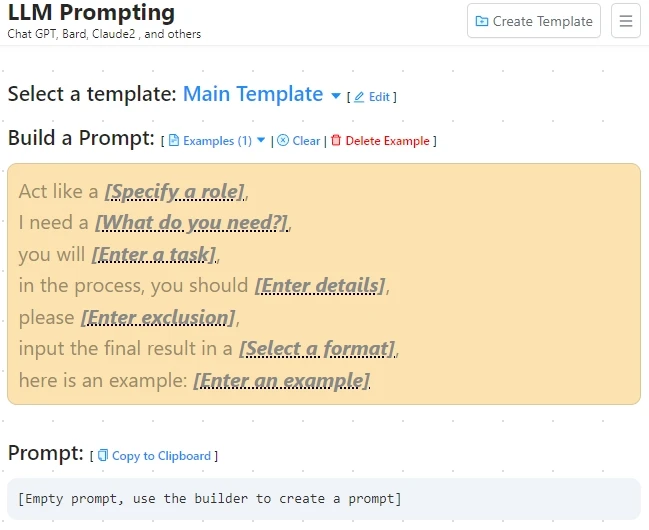Open the hamburger menu button
Screen dimensions: 649x530
click(x=626, y=21)
